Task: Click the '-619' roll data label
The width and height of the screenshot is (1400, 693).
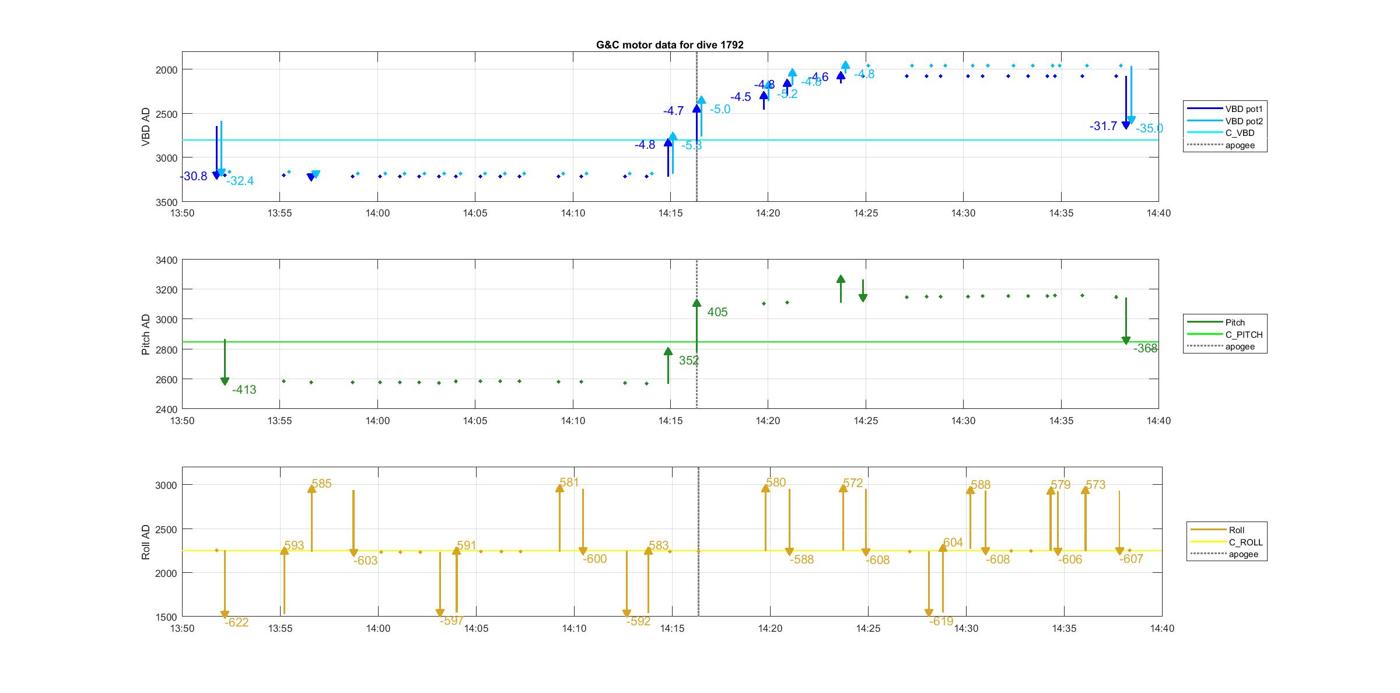Action: [941, 621]
